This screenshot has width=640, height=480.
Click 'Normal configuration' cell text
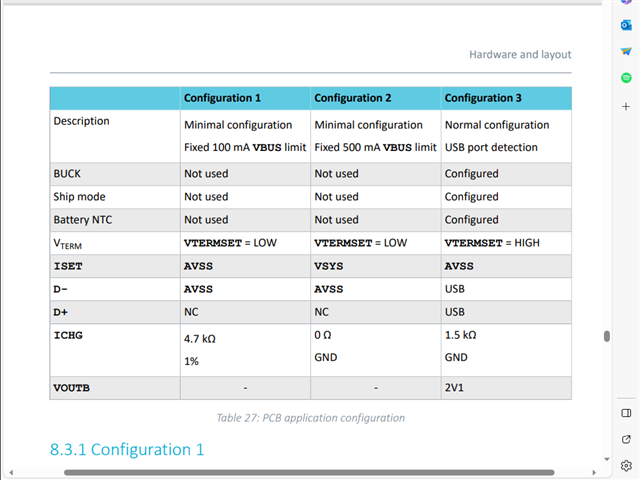[497, 125]
